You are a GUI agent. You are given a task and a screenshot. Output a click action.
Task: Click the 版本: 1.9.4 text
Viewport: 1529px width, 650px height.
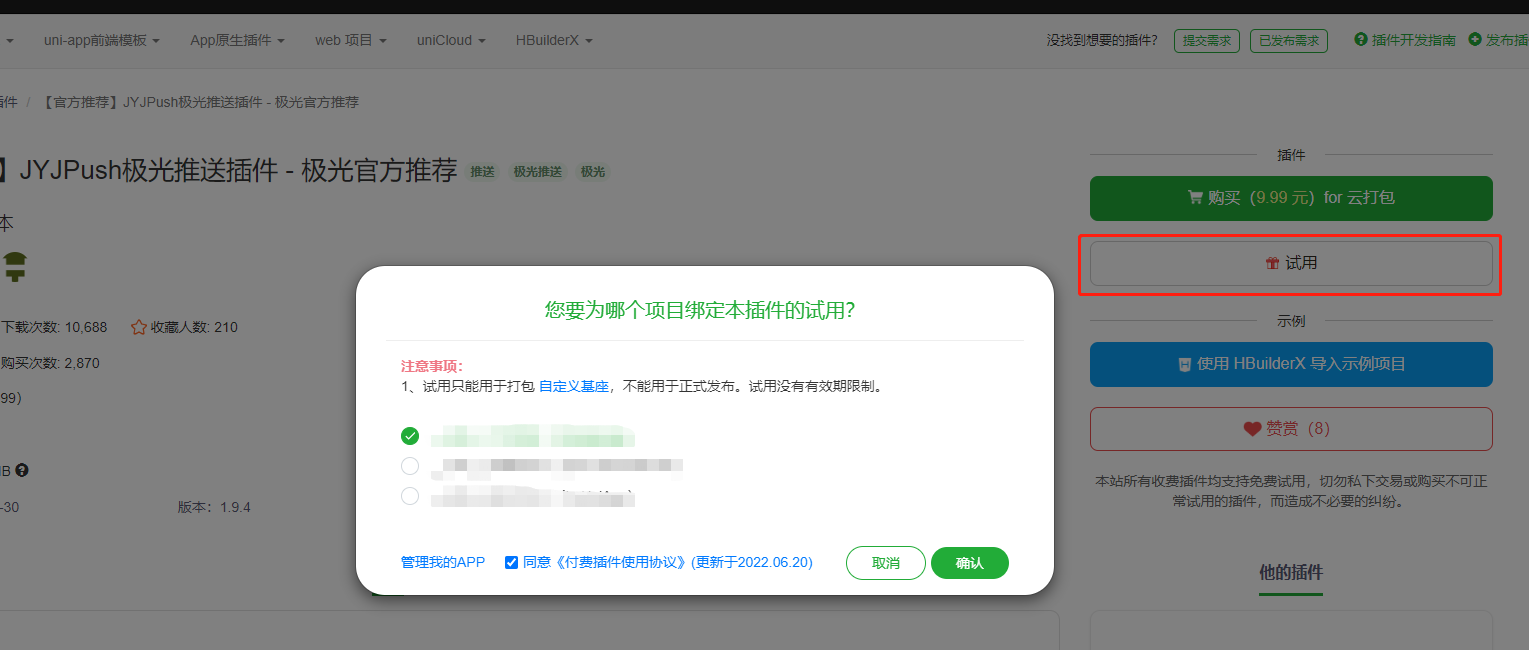(214, 507)
